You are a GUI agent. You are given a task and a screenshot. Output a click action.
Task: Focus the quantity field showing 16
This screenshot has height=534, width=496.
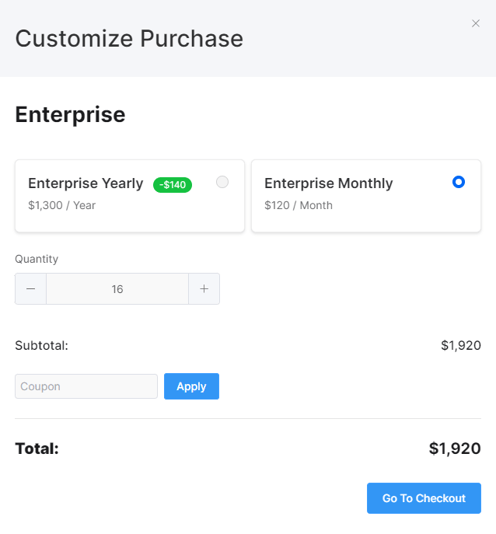[x=118, y=289]
